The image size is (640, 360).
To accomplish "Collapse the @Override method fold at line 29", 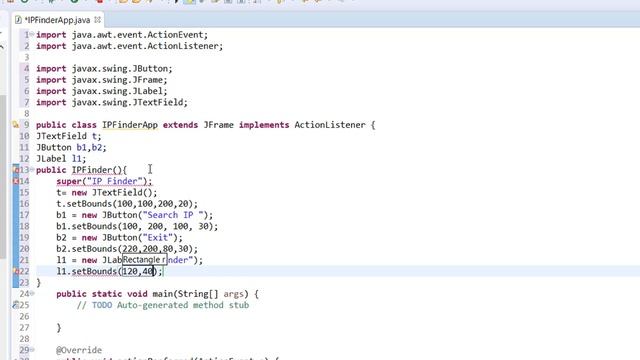I will [32, 349].
